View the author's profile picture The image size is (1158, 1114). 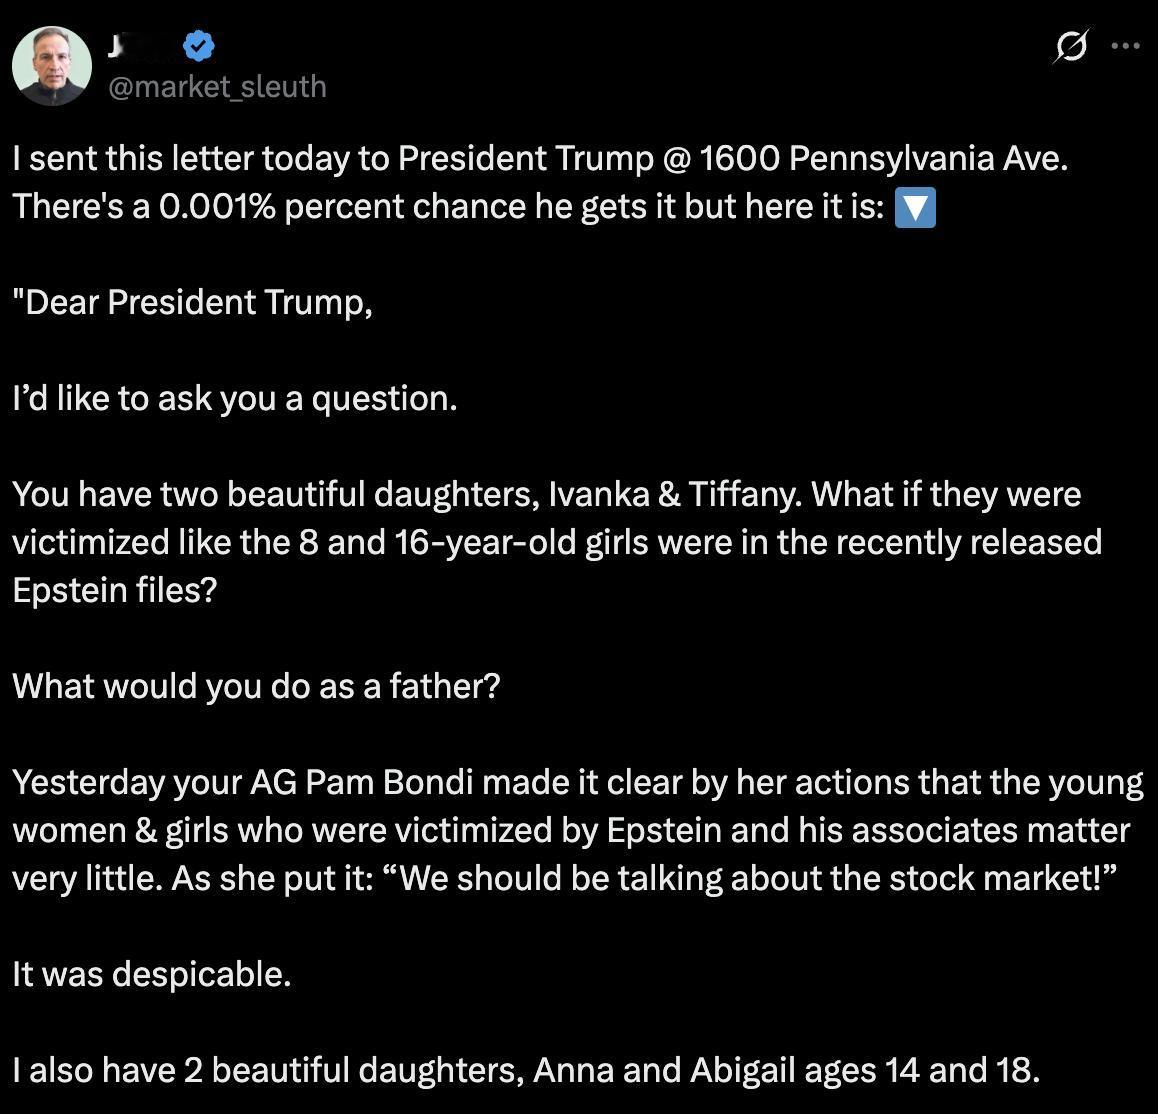[x=51, y=66]
